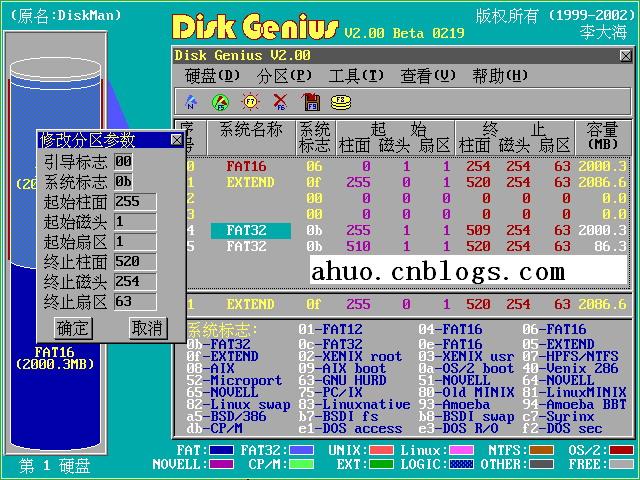640x480 pixels.
Task: Open the 分区(P) menu
Action: pyautogui.click(x=284, y=76)
